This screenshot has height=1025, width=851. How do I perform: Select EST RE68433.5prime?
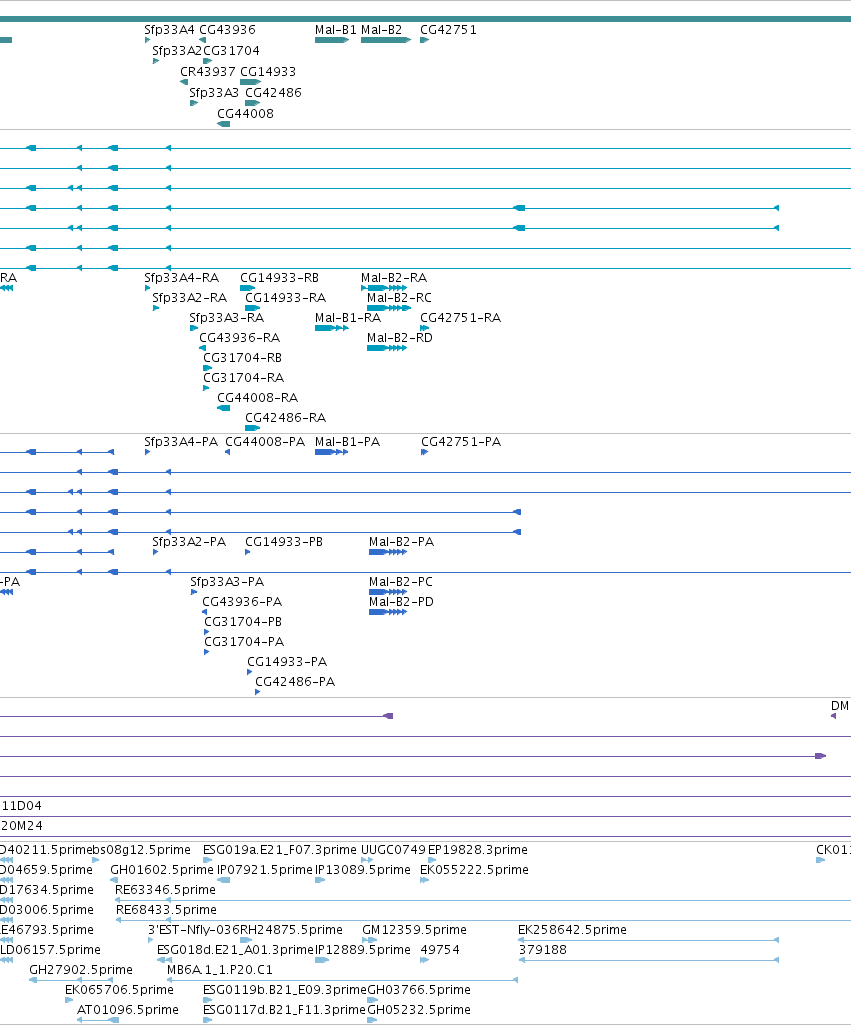(167, 910)
